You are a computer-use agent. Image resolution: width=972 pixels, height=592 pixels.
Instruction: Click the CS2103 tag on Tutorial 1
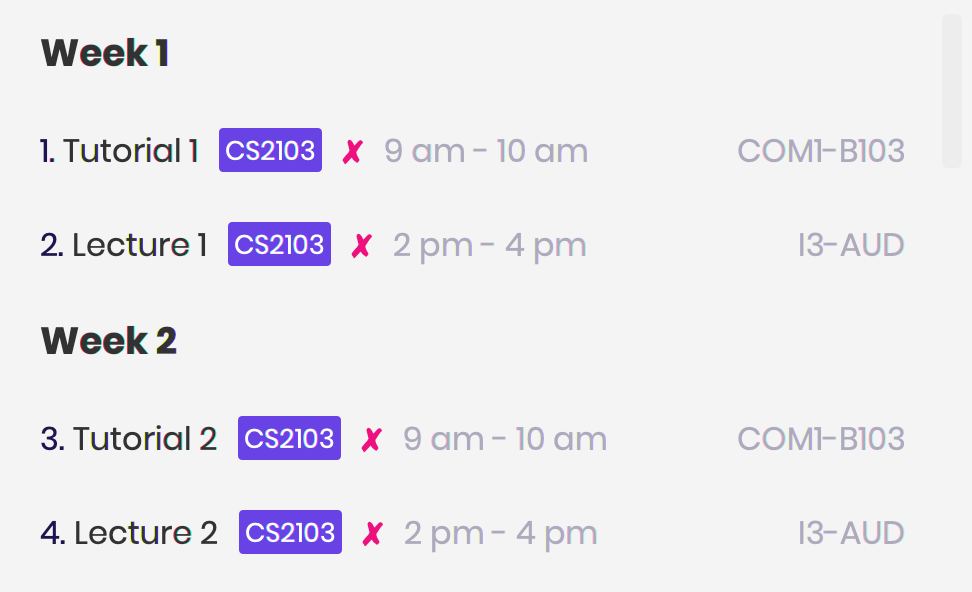click(x=270, y=150)
